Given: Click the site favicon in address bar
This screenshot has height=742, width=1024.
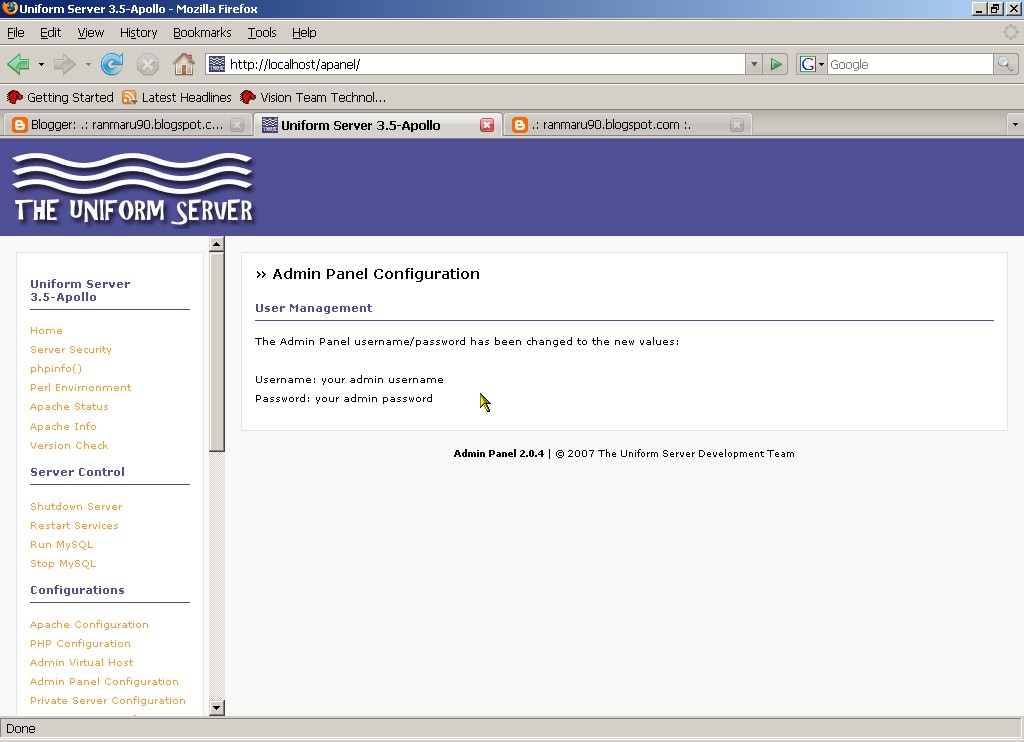Looking at the screenshot, I should tap(217, 64).
